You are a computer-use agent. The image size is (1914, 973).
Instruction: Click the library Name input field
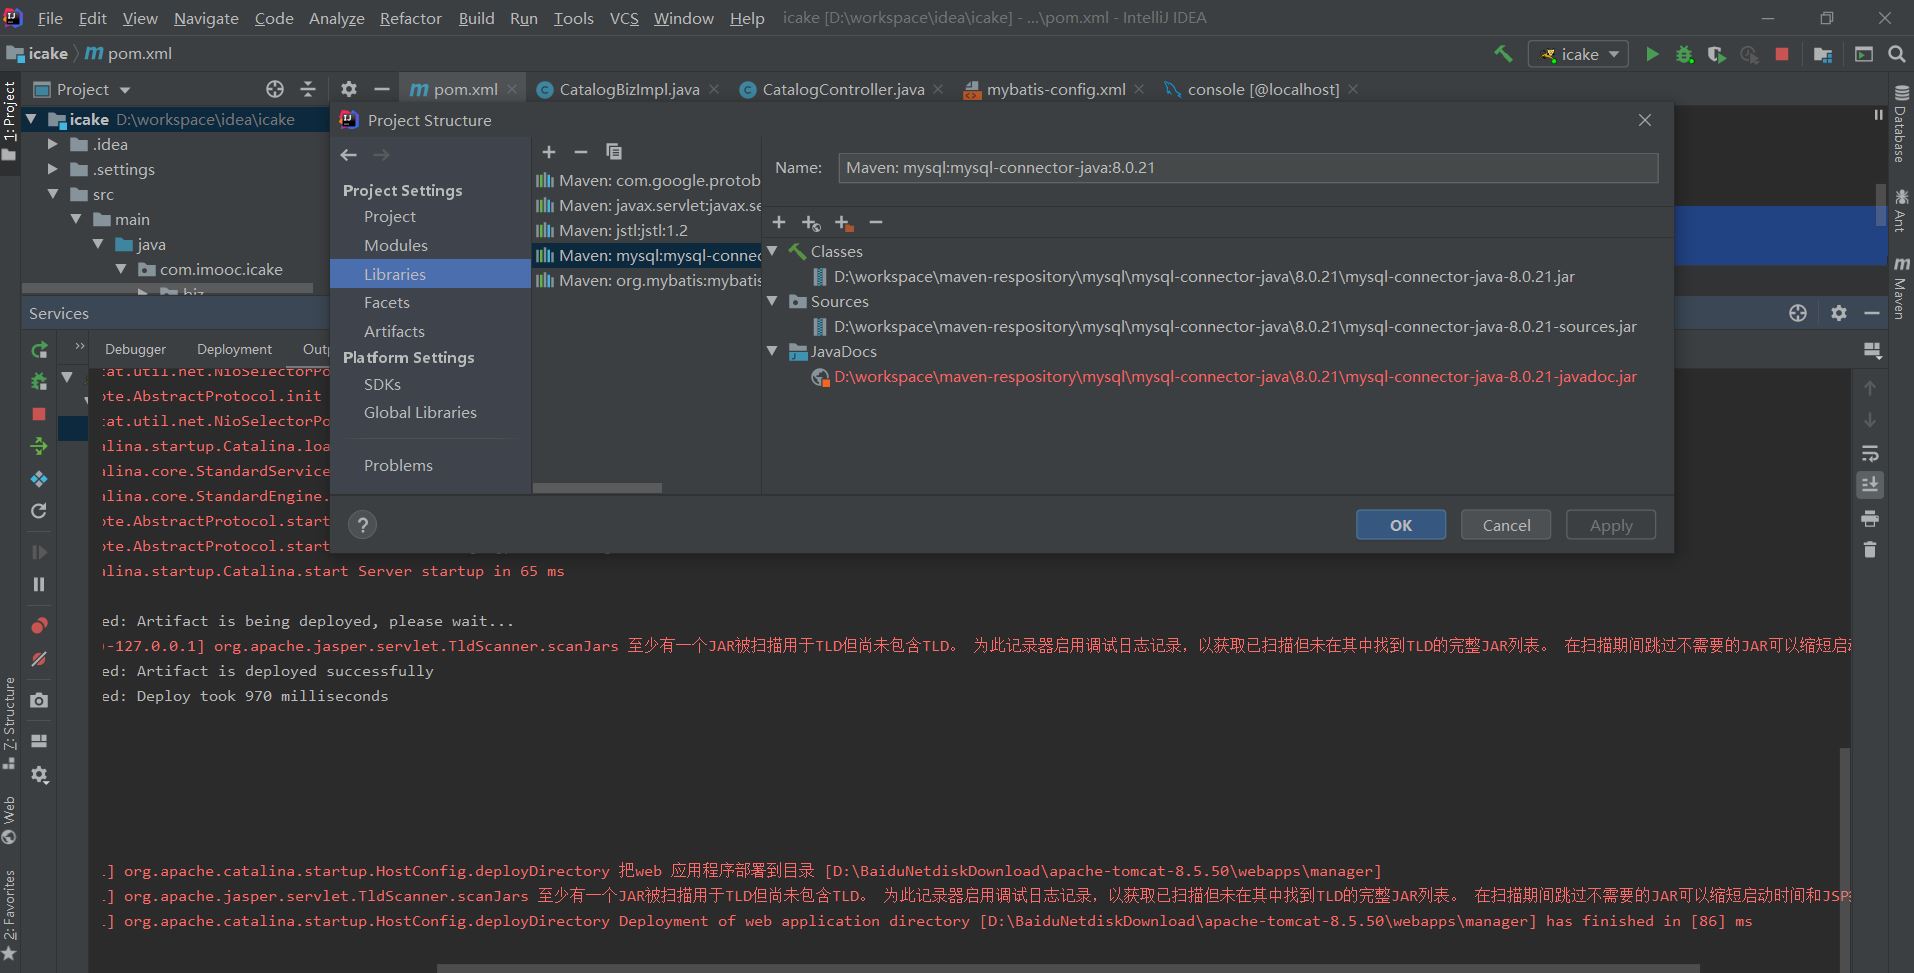pyautogui.click(x=1248, y=168)
